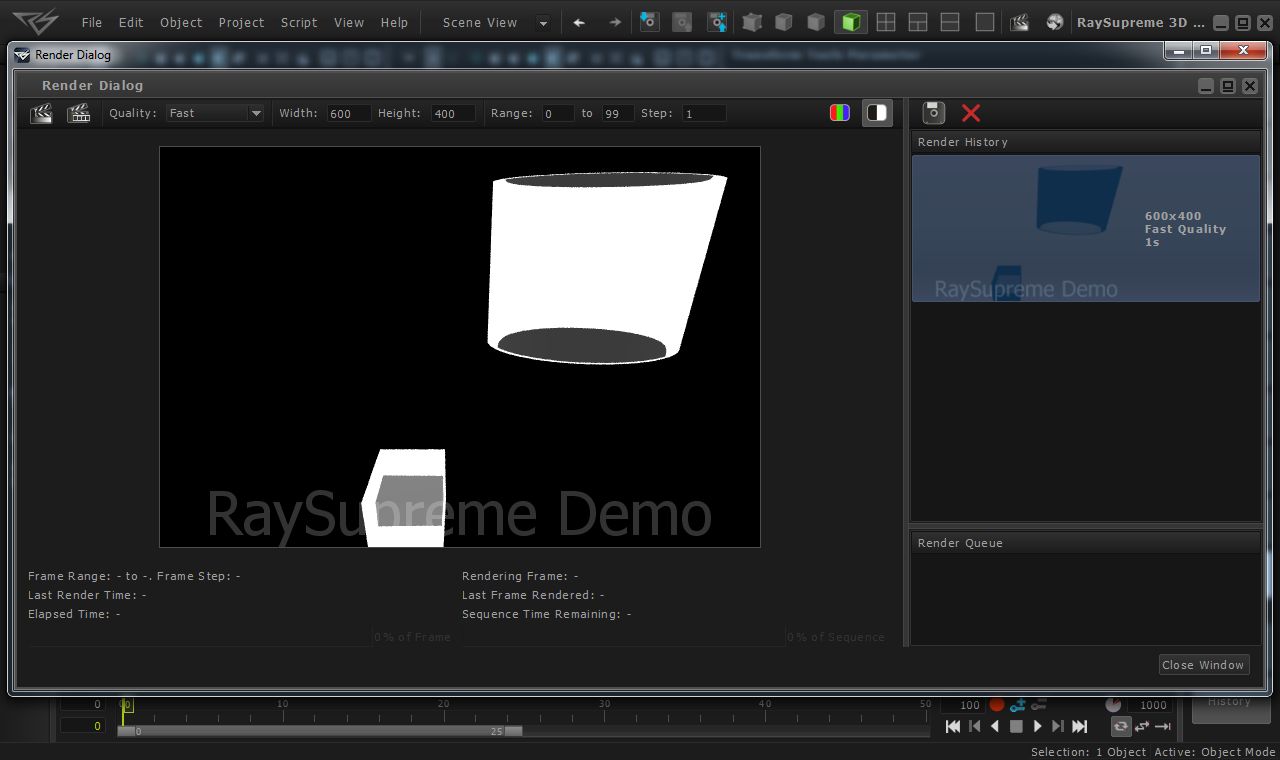Go back with the left arrow icon
Viewport: 1280px width, 760px height.
[579, 22]
